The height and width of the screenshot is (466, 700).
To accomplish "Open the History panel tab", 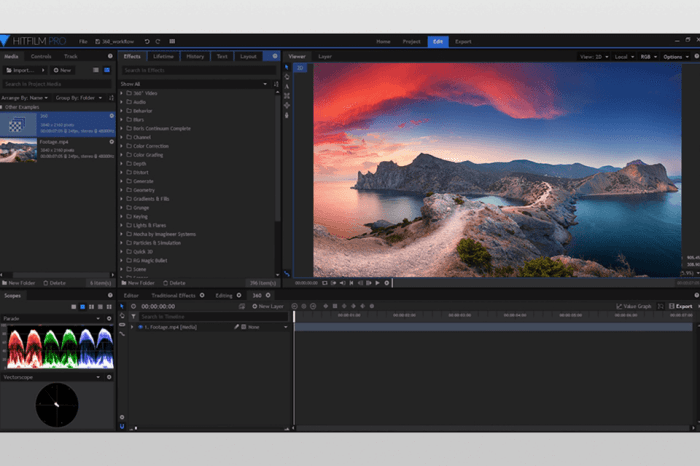I will [195, 56].
